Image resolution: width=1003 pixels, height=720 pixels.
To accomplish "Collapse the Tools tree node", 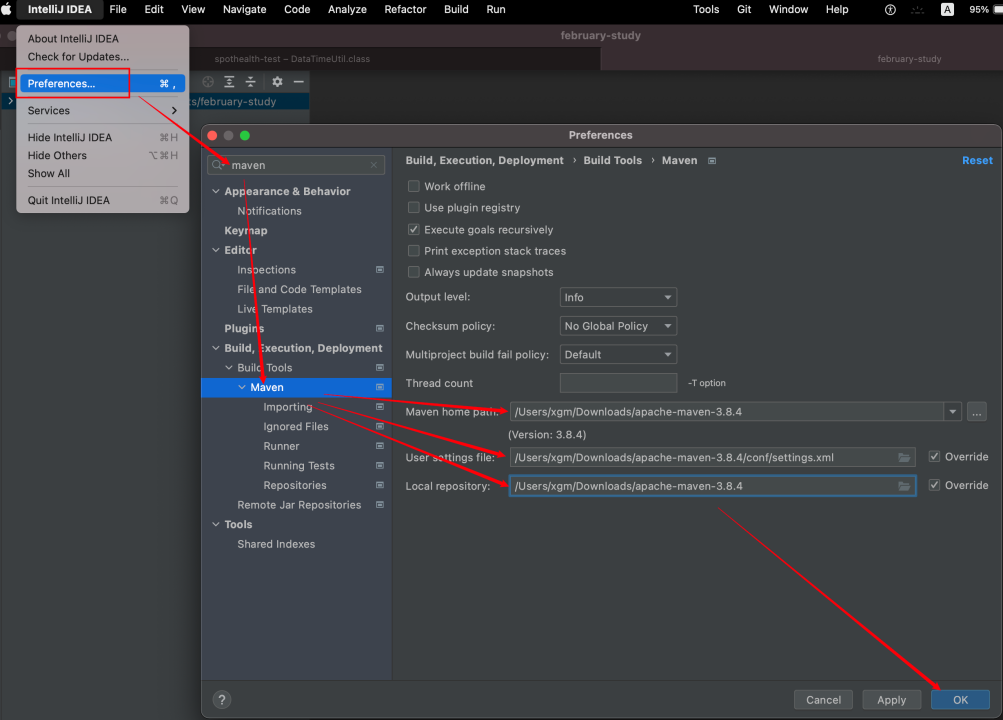I will (x=216, y=524).
